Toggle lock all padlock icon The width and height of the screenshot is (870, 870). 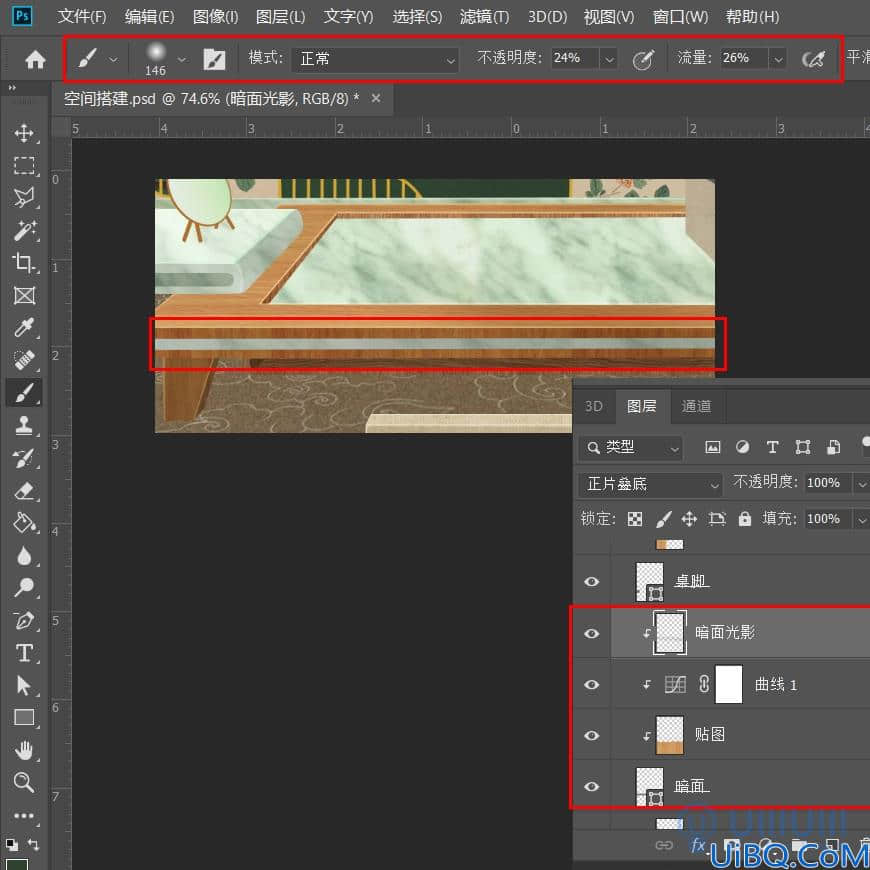(x=744, y=519)
